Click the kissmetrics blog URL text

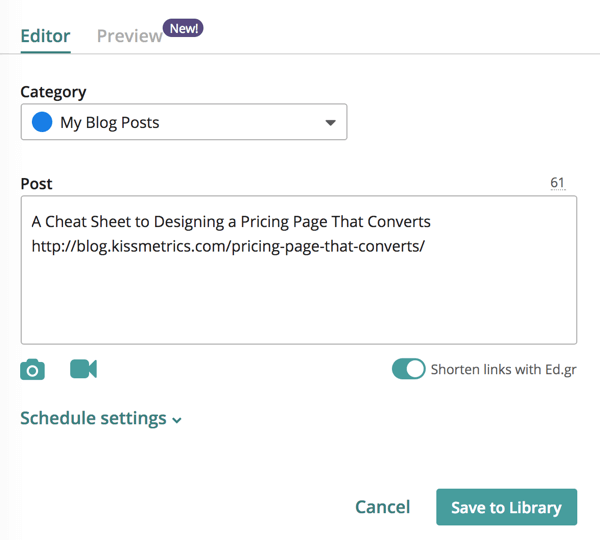coord(228,246)
